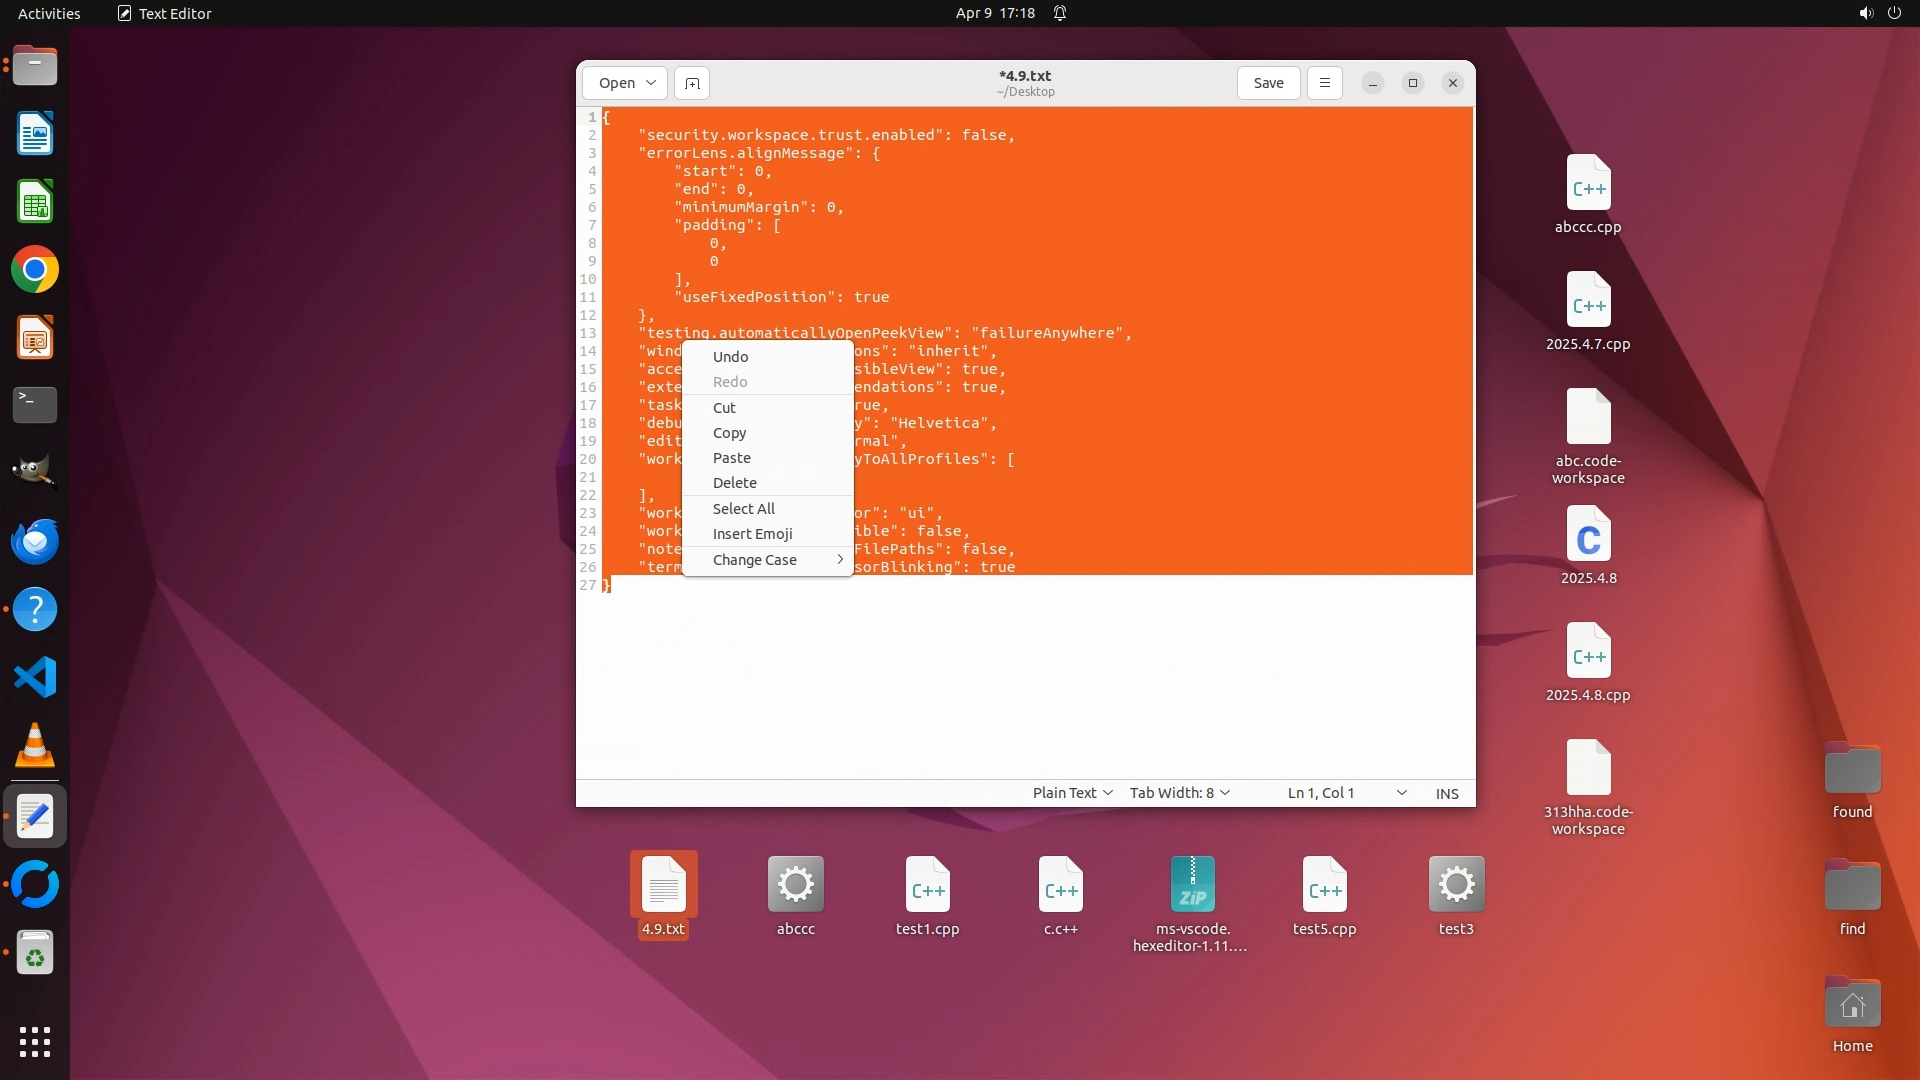
Task: Expand the Open recent files dropdown
Action: pyautogui.click(x=651, y=83)
